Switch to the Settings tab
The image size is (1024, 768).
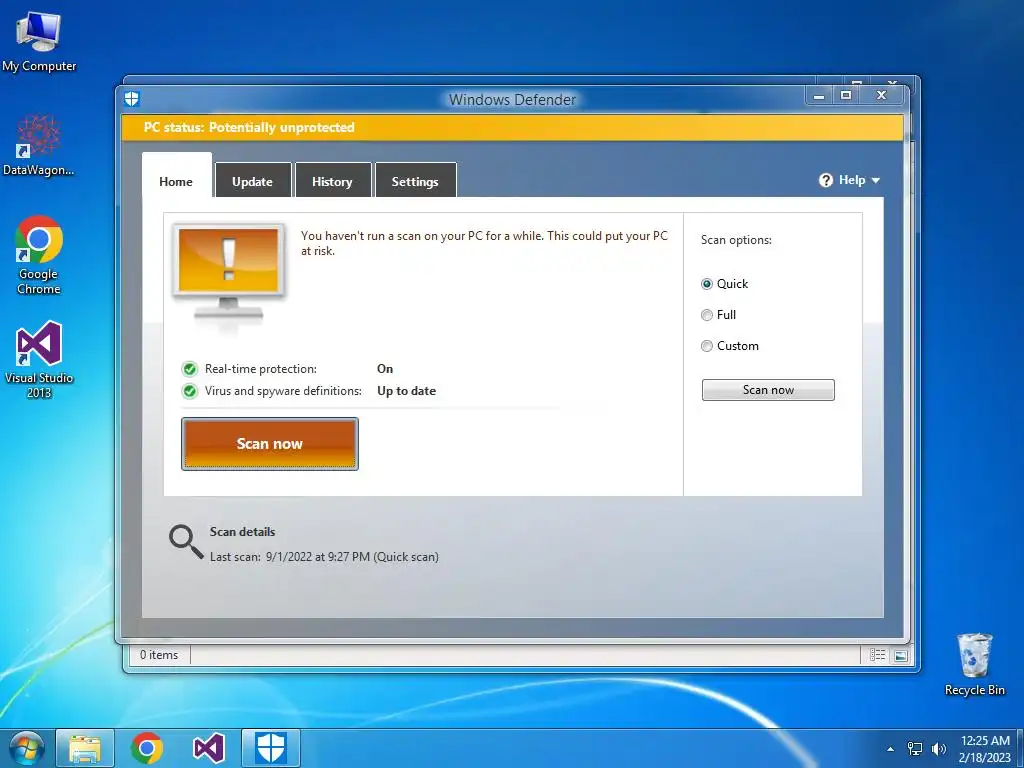pos(415,182)
